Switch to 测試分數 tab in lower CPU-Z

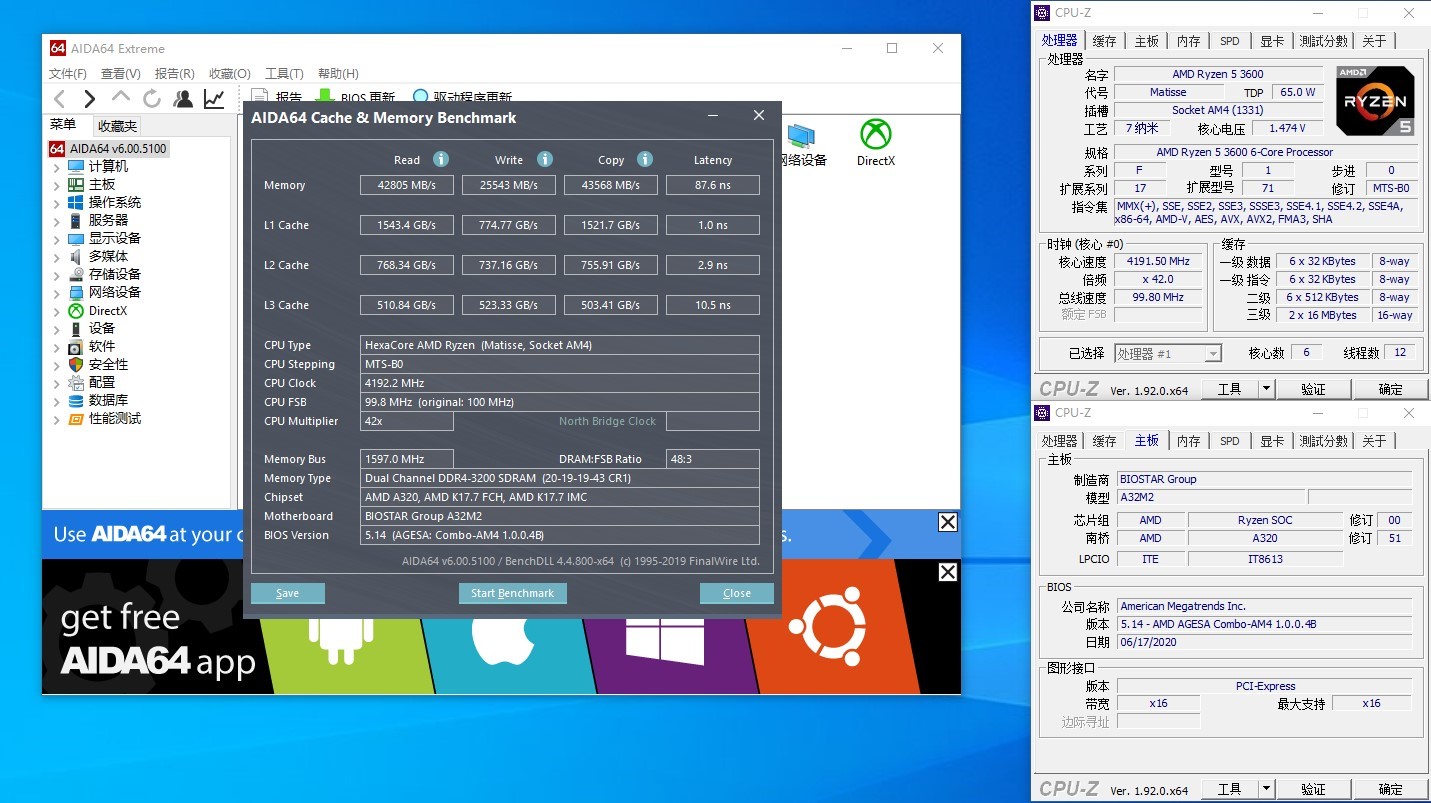click(x=1323, y=441)
